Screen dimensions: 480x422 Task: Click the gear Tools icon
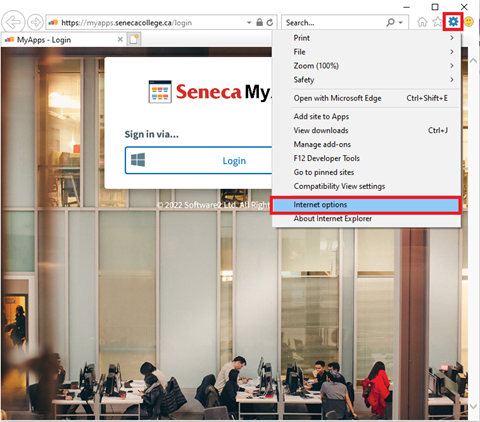[453, 22]
